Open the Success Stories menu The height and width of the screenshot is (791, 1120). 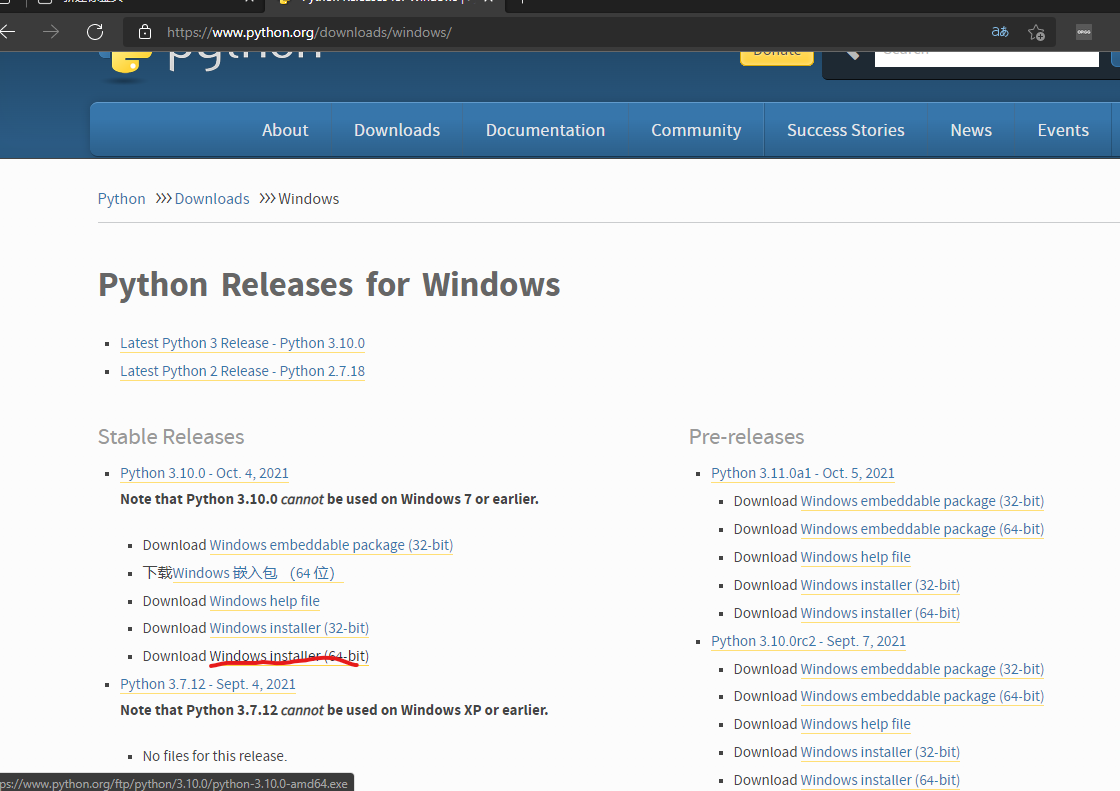click(x=846, y=130)
